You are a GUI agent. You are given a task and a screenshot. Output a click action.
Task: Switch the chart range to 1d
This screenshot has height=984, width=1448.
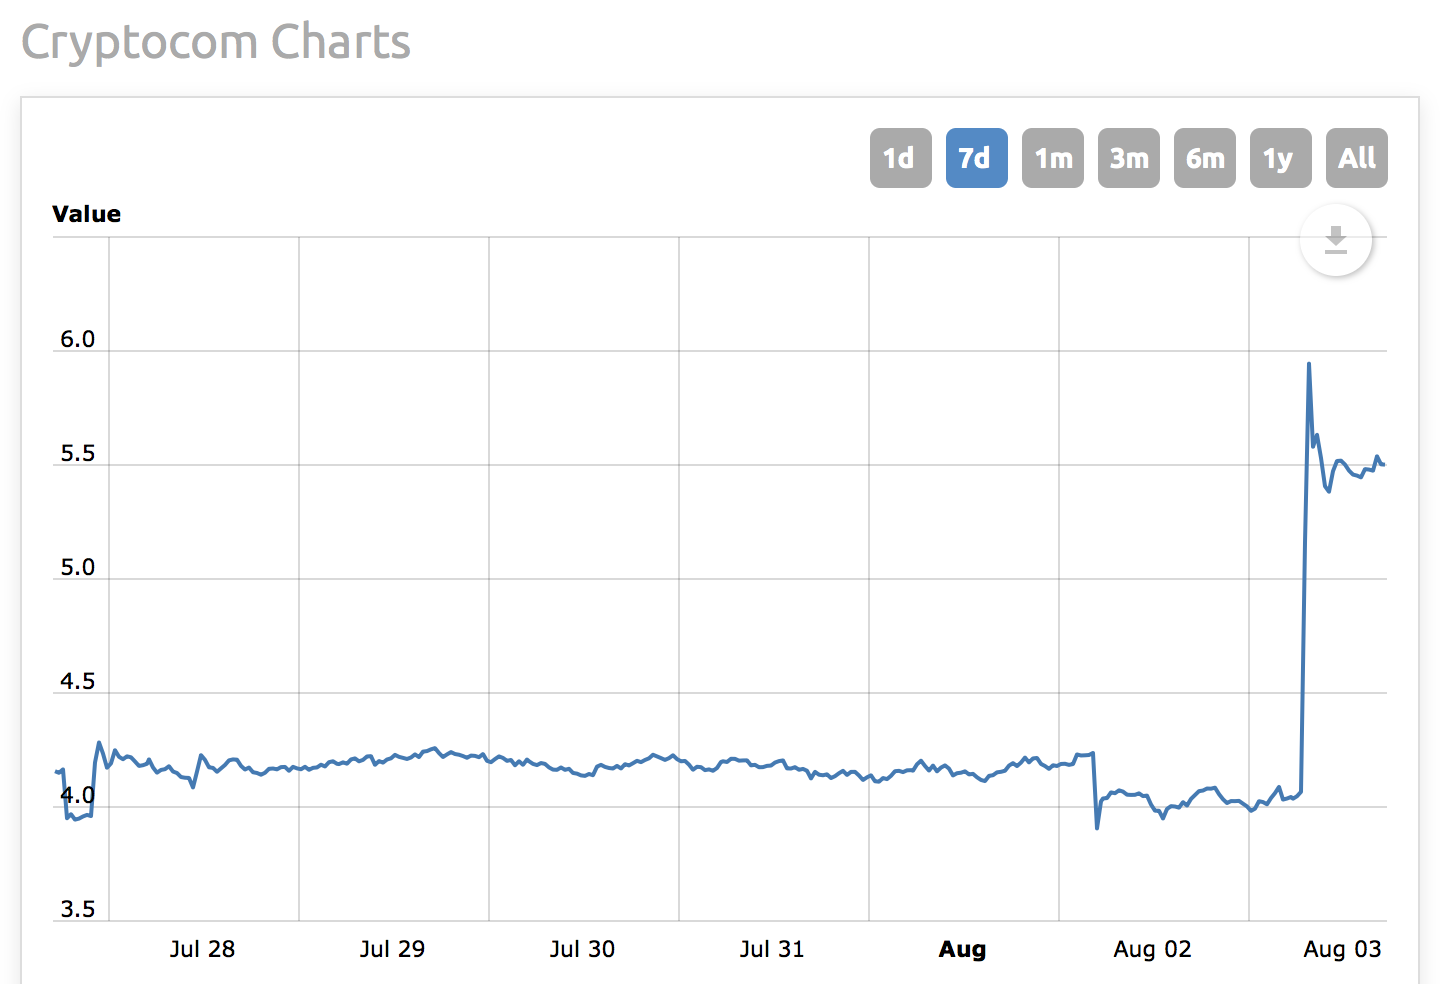pos(900,158)
